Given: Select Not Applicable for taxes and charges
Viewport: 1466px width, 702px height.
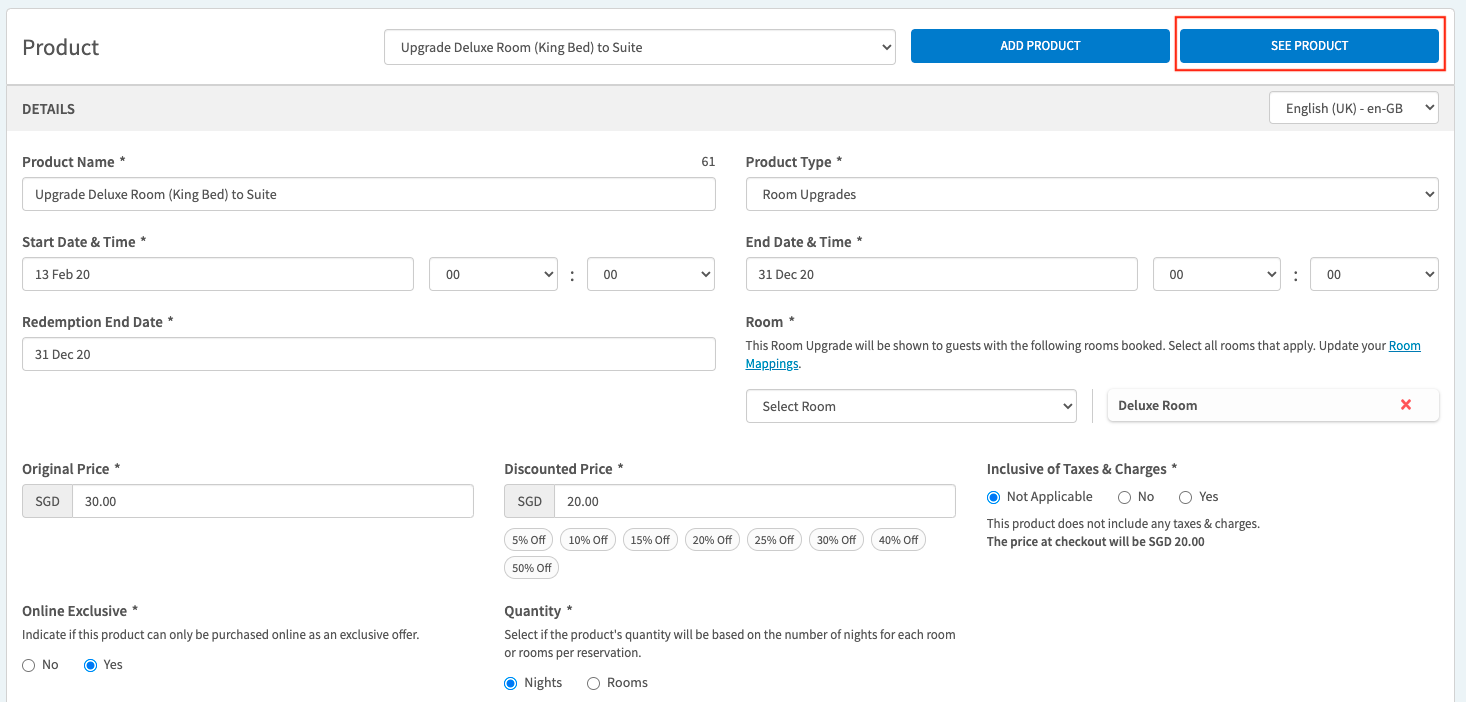Looking at the screenshot, I should click(994, 497).
